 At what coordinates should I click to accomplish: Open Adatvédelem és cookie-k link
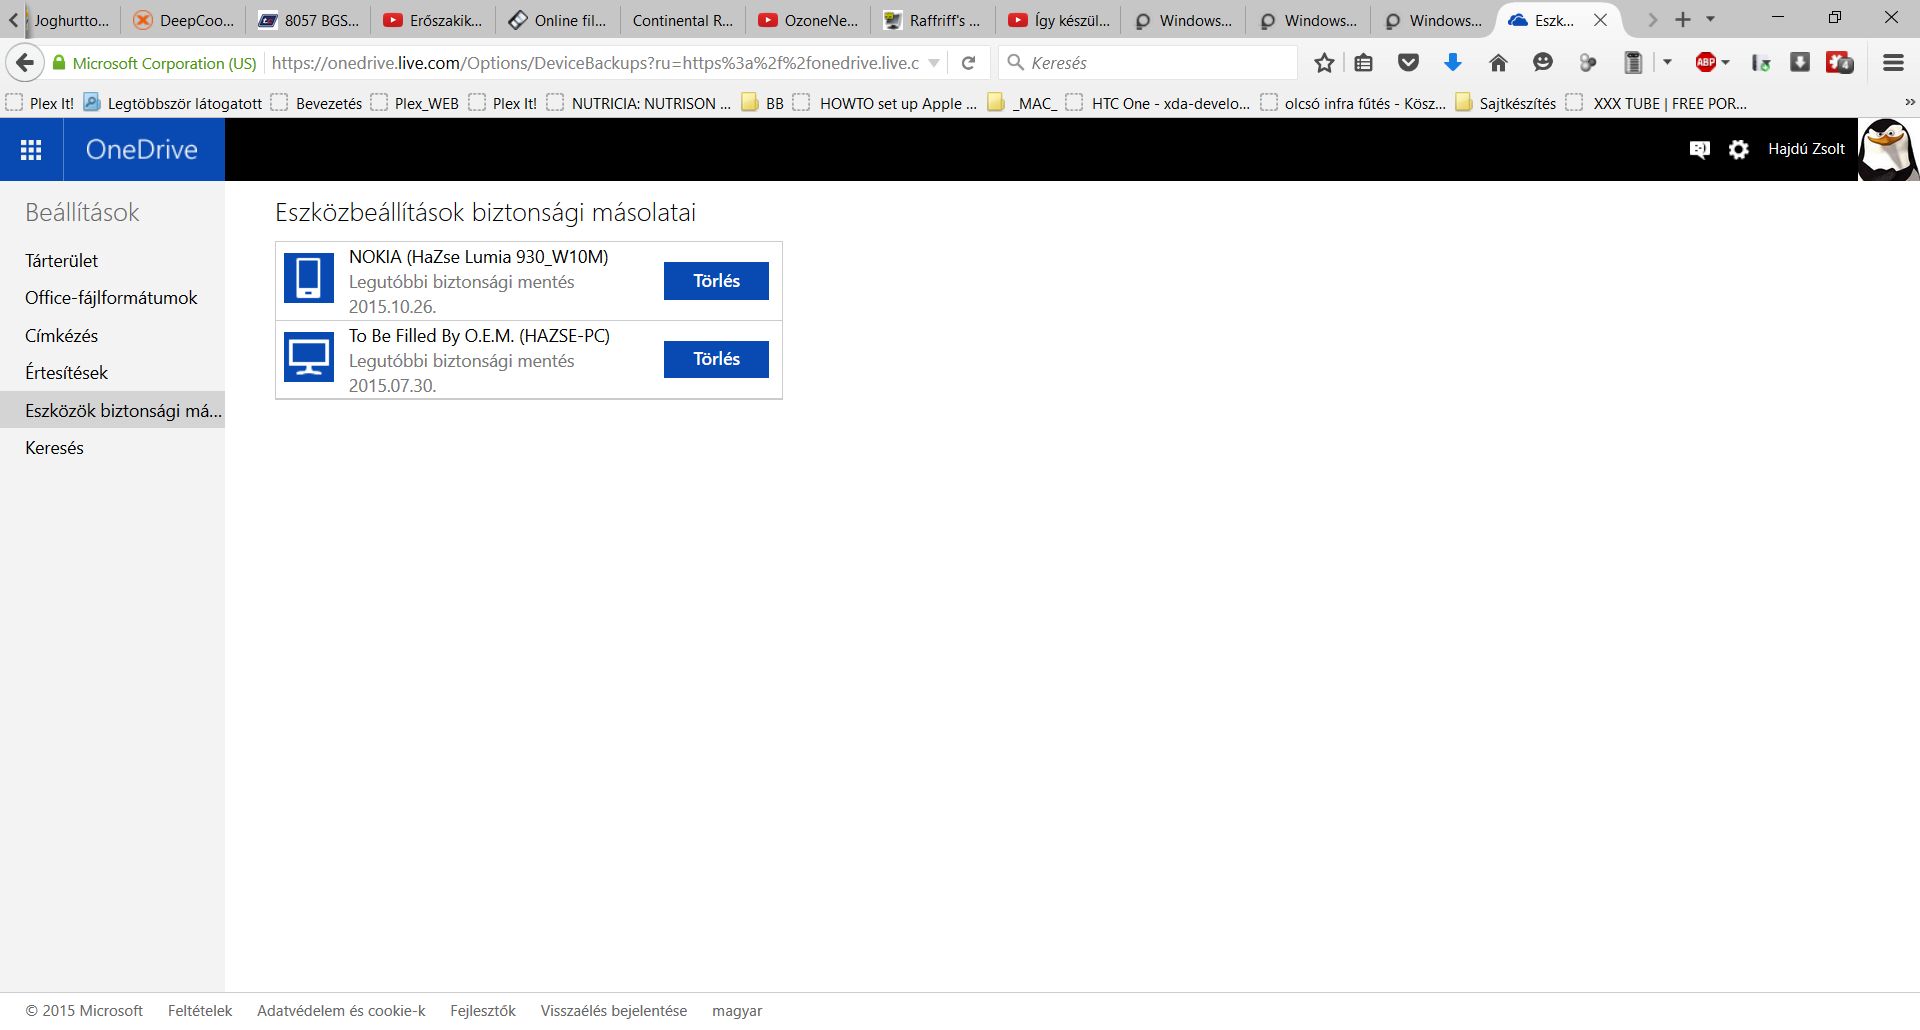click(x=341, y=1011)
